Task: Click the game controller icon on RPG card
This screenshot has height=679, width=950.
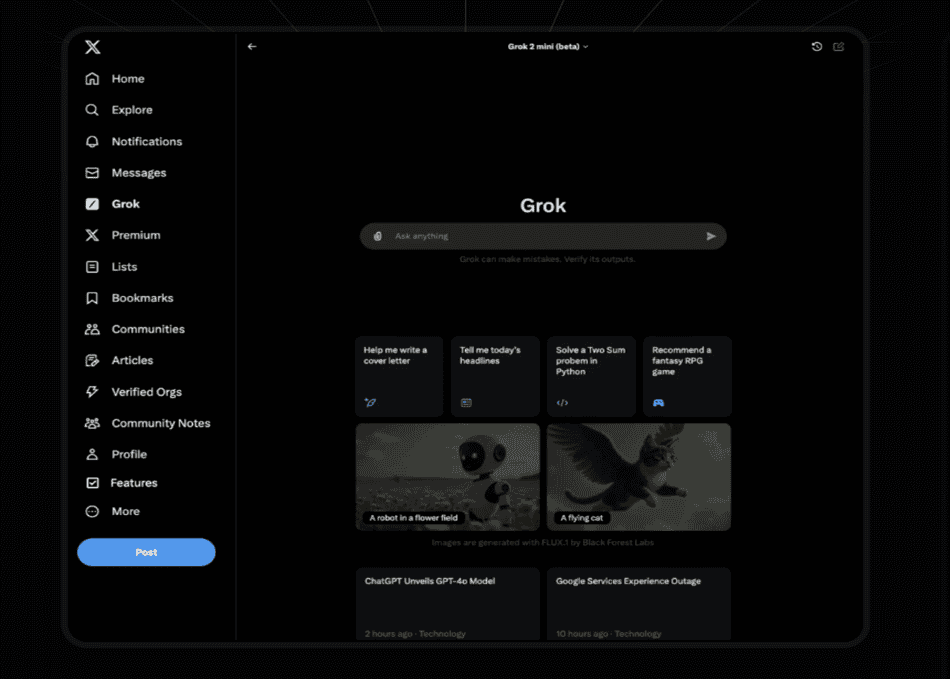Action: 659,402
